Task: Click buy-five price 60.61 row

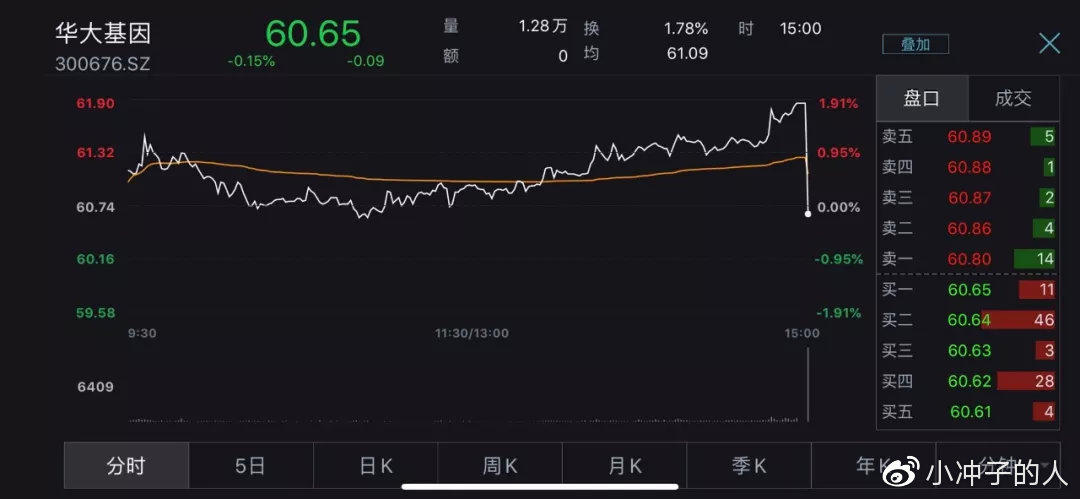Action: click(x=968, y=412)
